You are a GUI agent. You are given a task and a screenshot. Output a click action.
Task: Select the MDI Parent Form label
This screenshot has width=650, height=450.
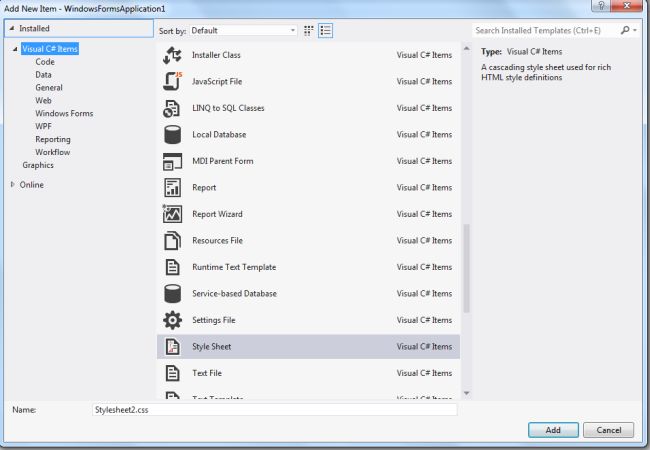(x=223, y=161)
